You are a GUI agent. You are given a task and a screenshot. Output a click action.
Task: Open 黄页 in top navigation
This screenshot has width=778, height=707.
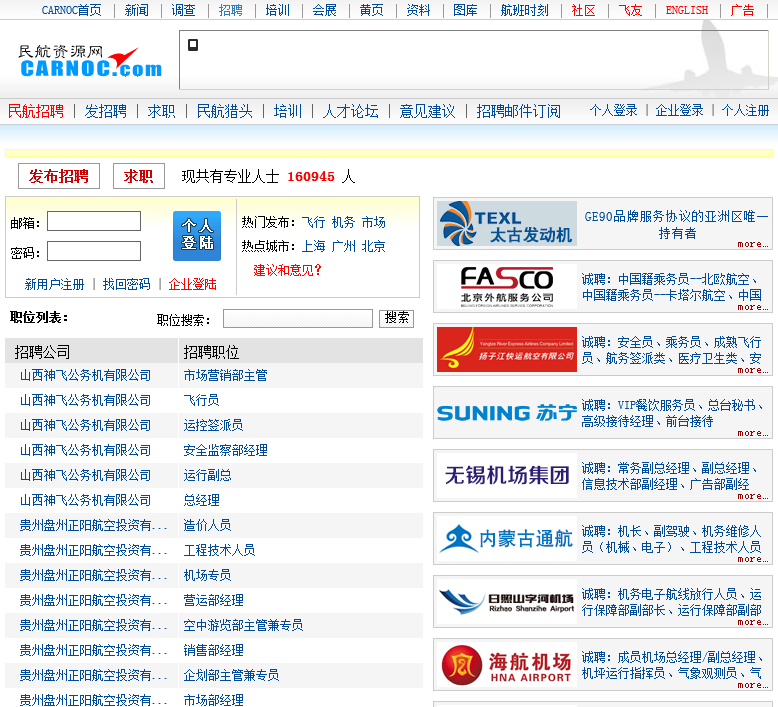coord(371,10)
